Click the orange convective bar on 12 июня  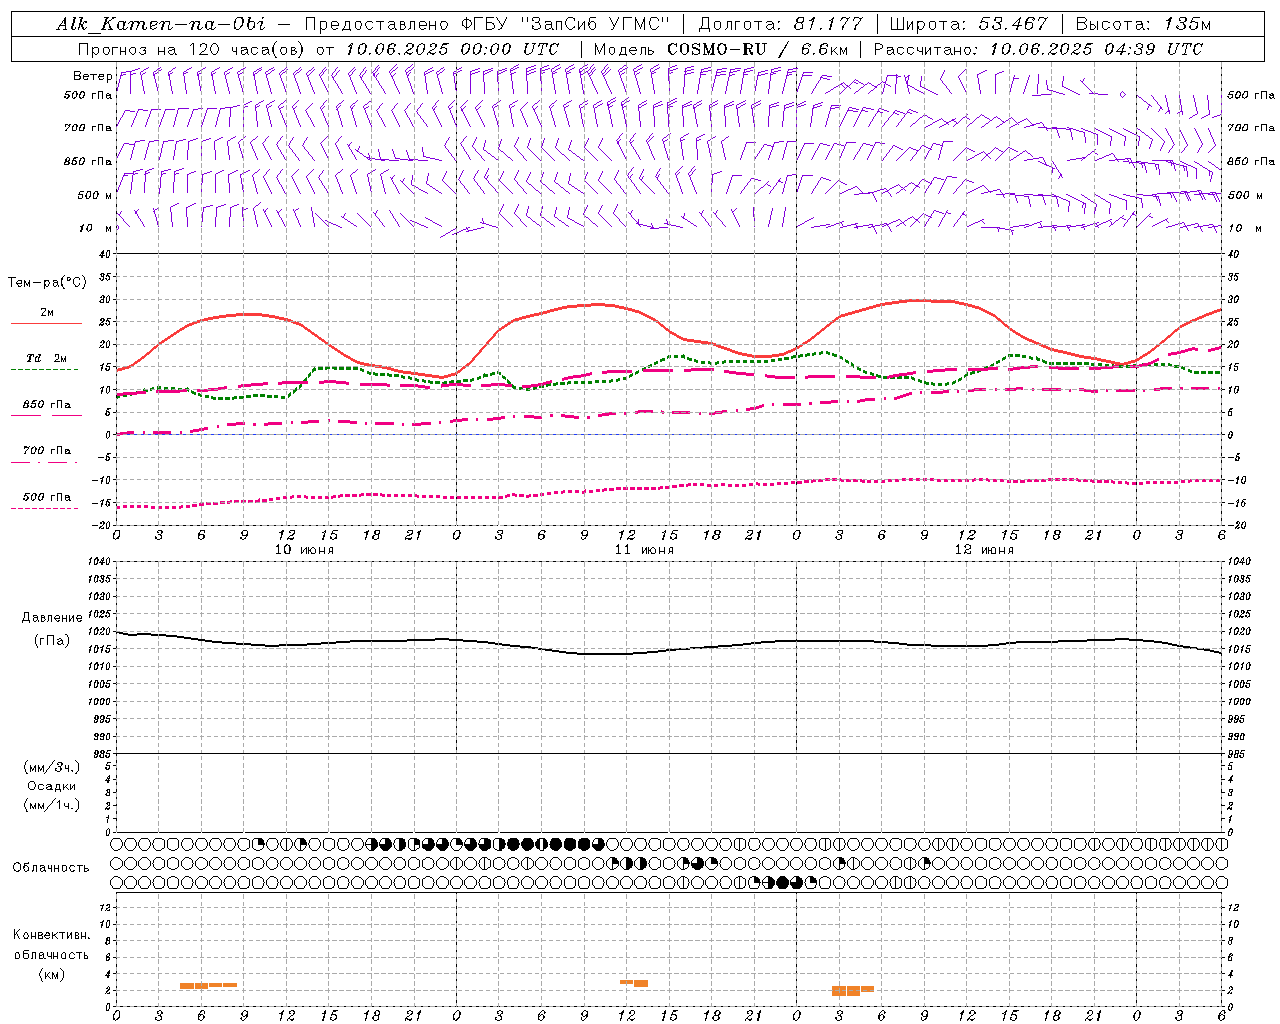852,990
